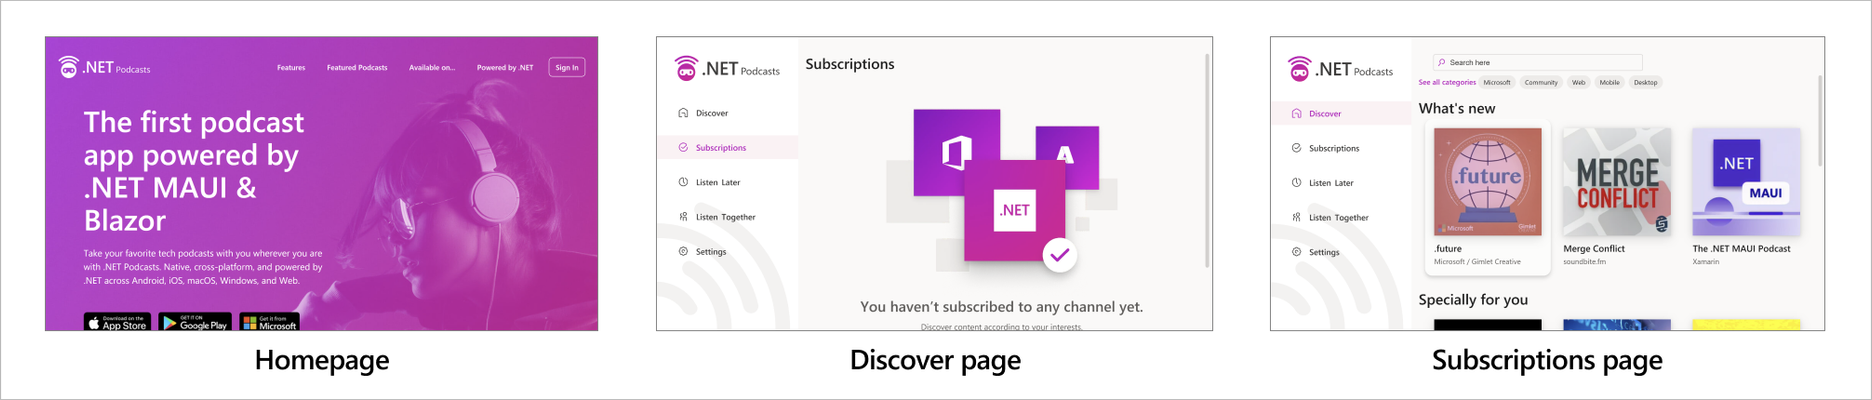Click highlighted Subscriptions check icon in middle screenshot
The width and height of the screenshot is (1872, 400).
tap(683, 147)
